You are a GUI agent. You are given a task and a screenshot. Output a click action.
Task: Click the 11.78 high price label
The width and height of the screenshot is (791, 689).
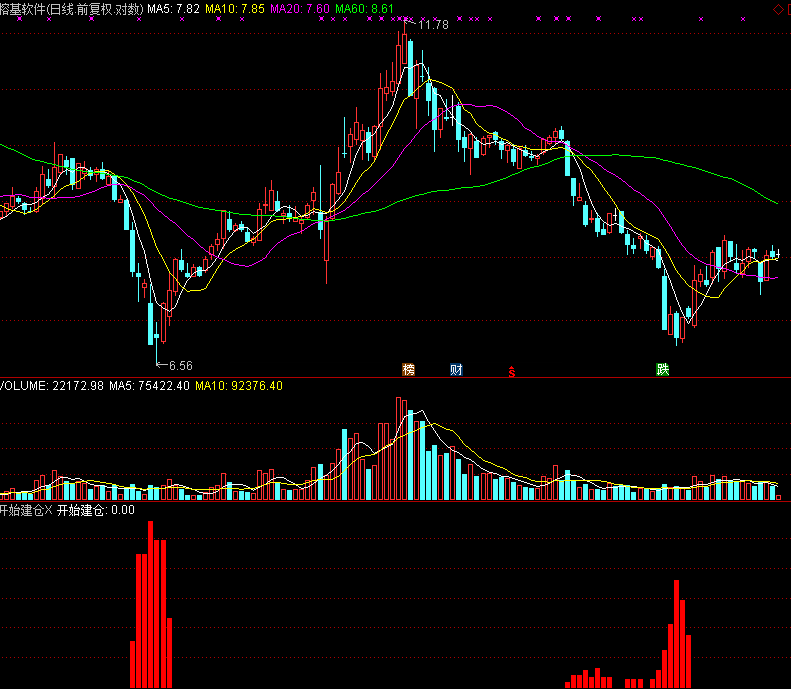tap(433, 25)
